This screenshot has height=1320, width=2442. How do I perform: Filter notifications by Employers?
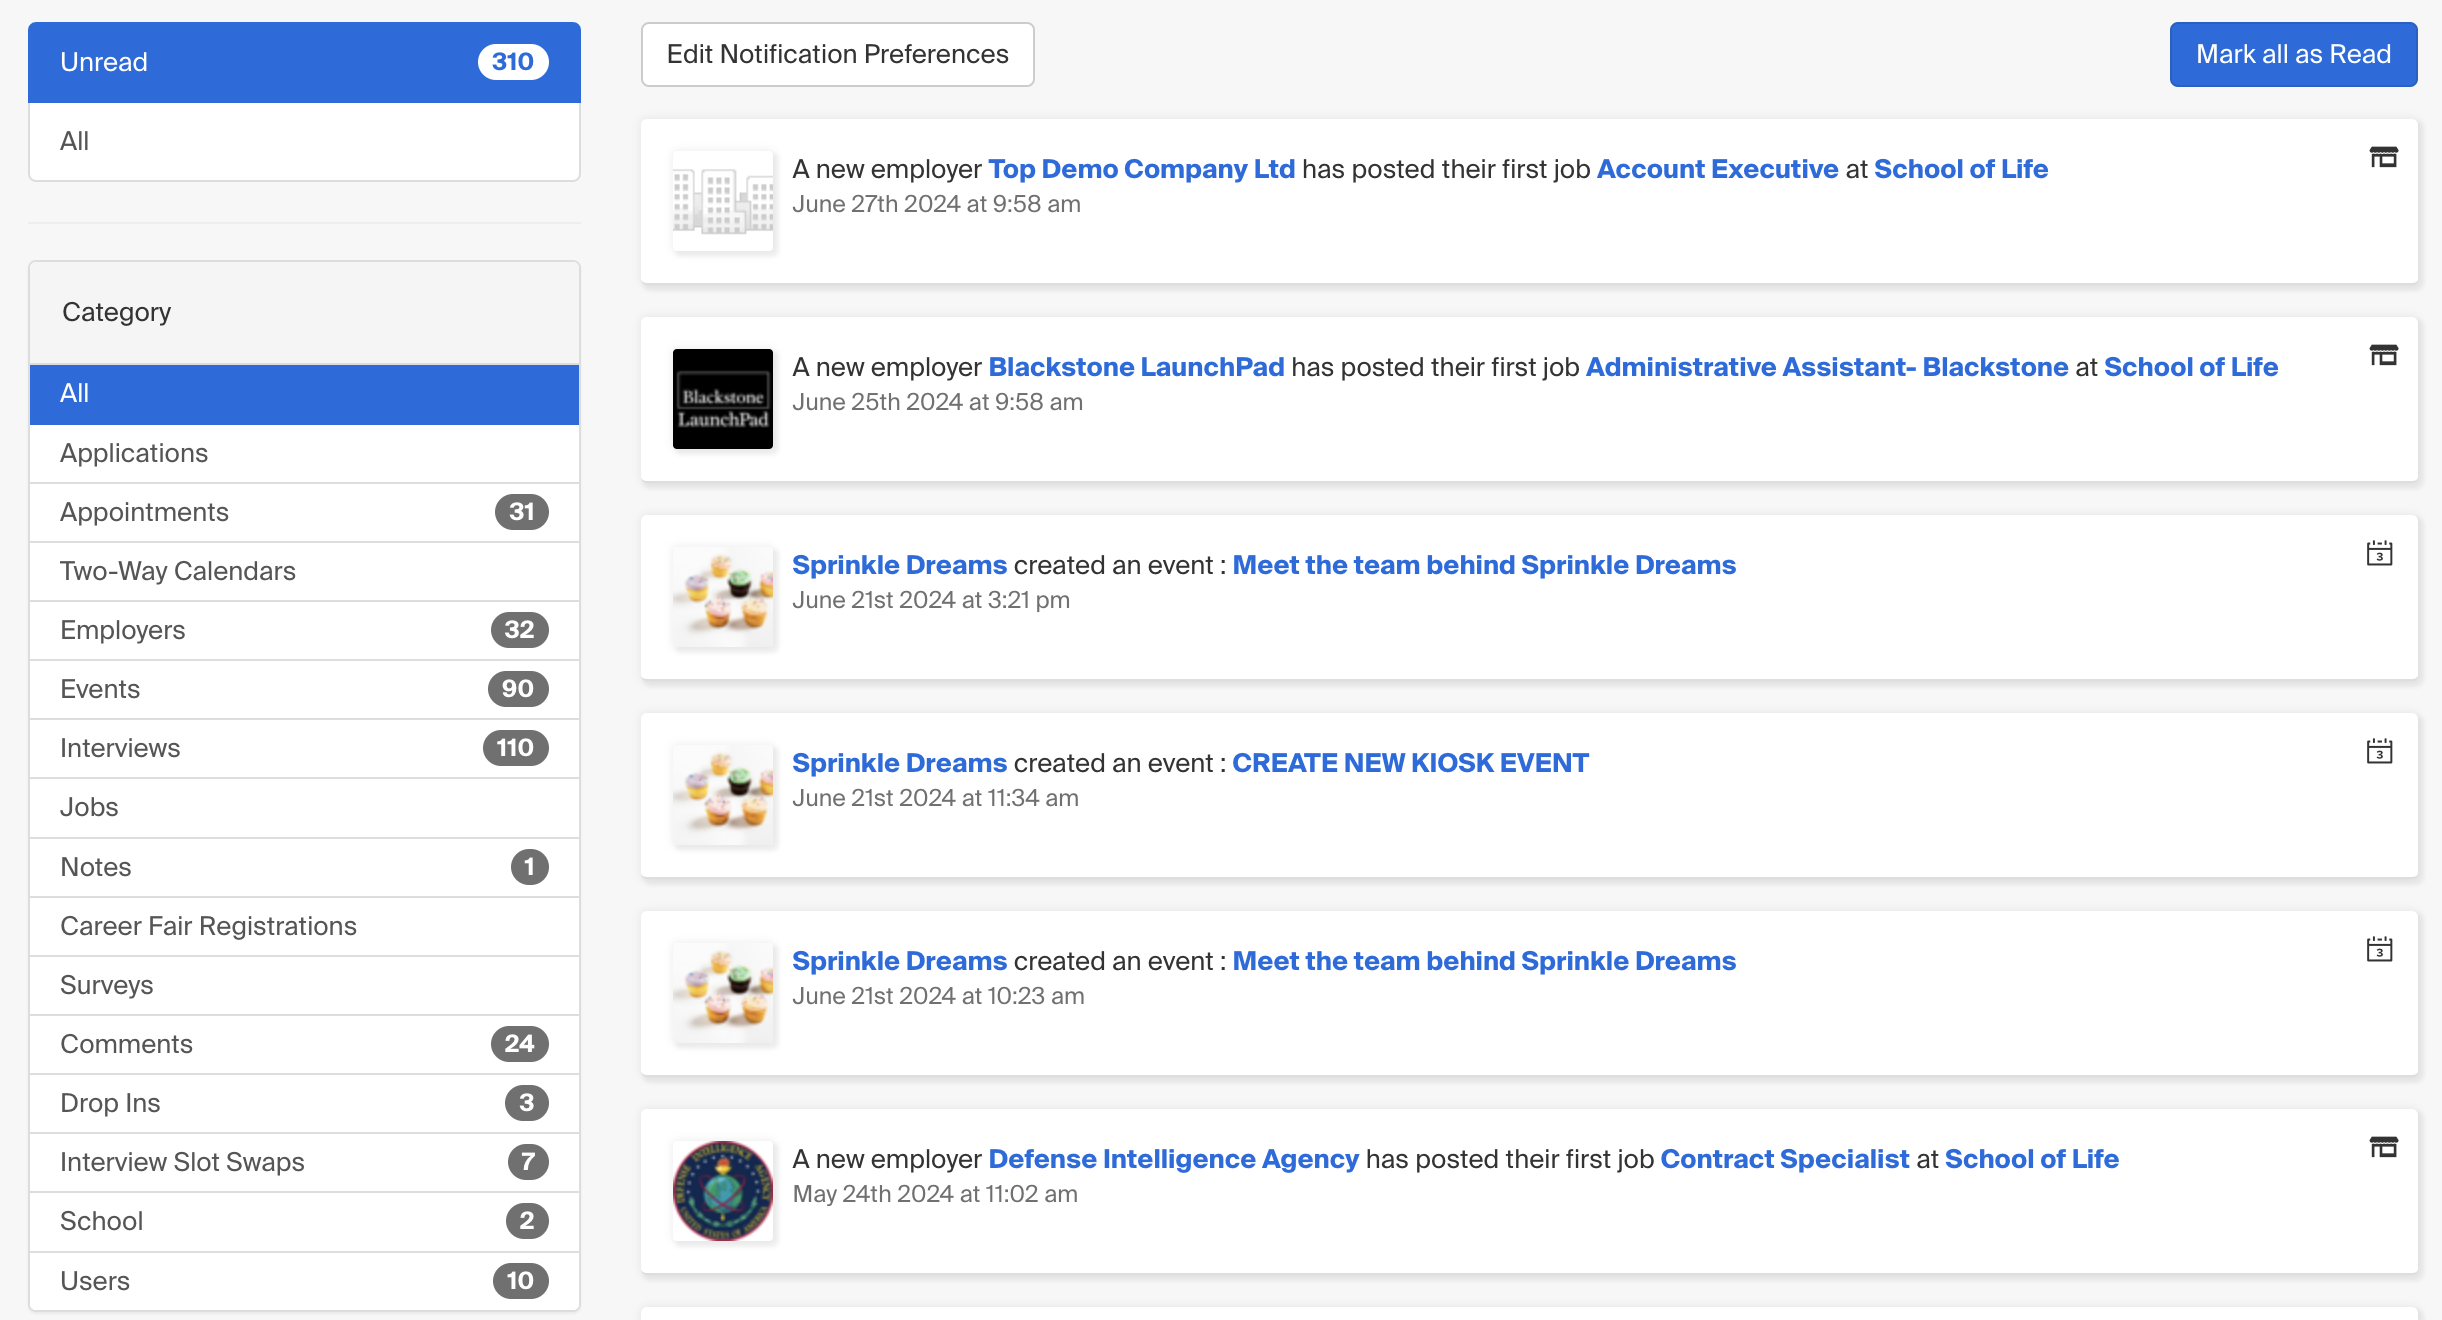click(304, 630)
